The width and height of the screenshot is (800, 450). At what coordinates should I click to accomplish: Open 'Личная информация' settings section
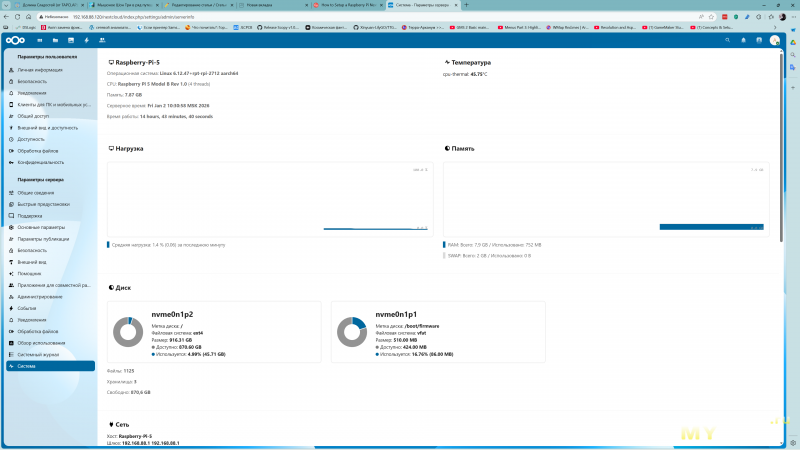point(38,72)
